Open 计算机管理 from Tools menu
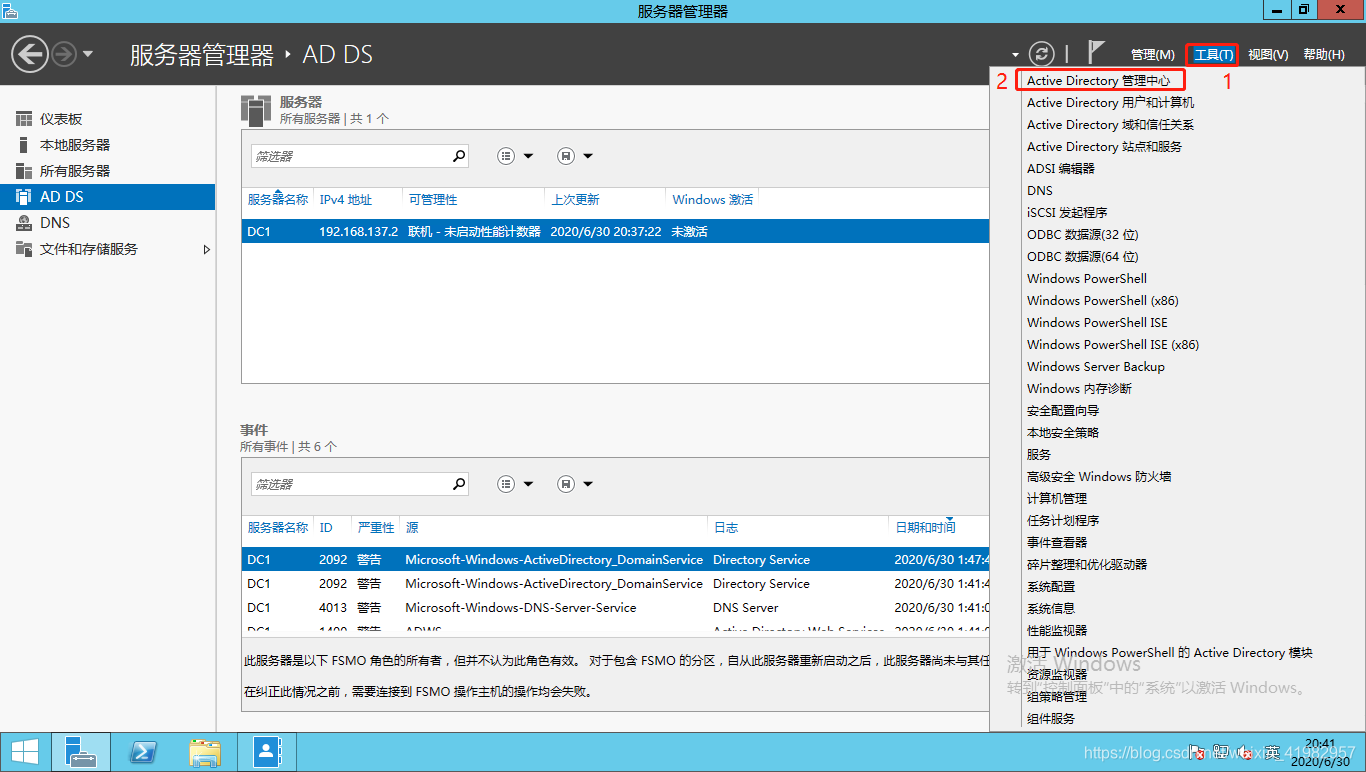Viewport: 1366px width, 772px height. 1057,498
